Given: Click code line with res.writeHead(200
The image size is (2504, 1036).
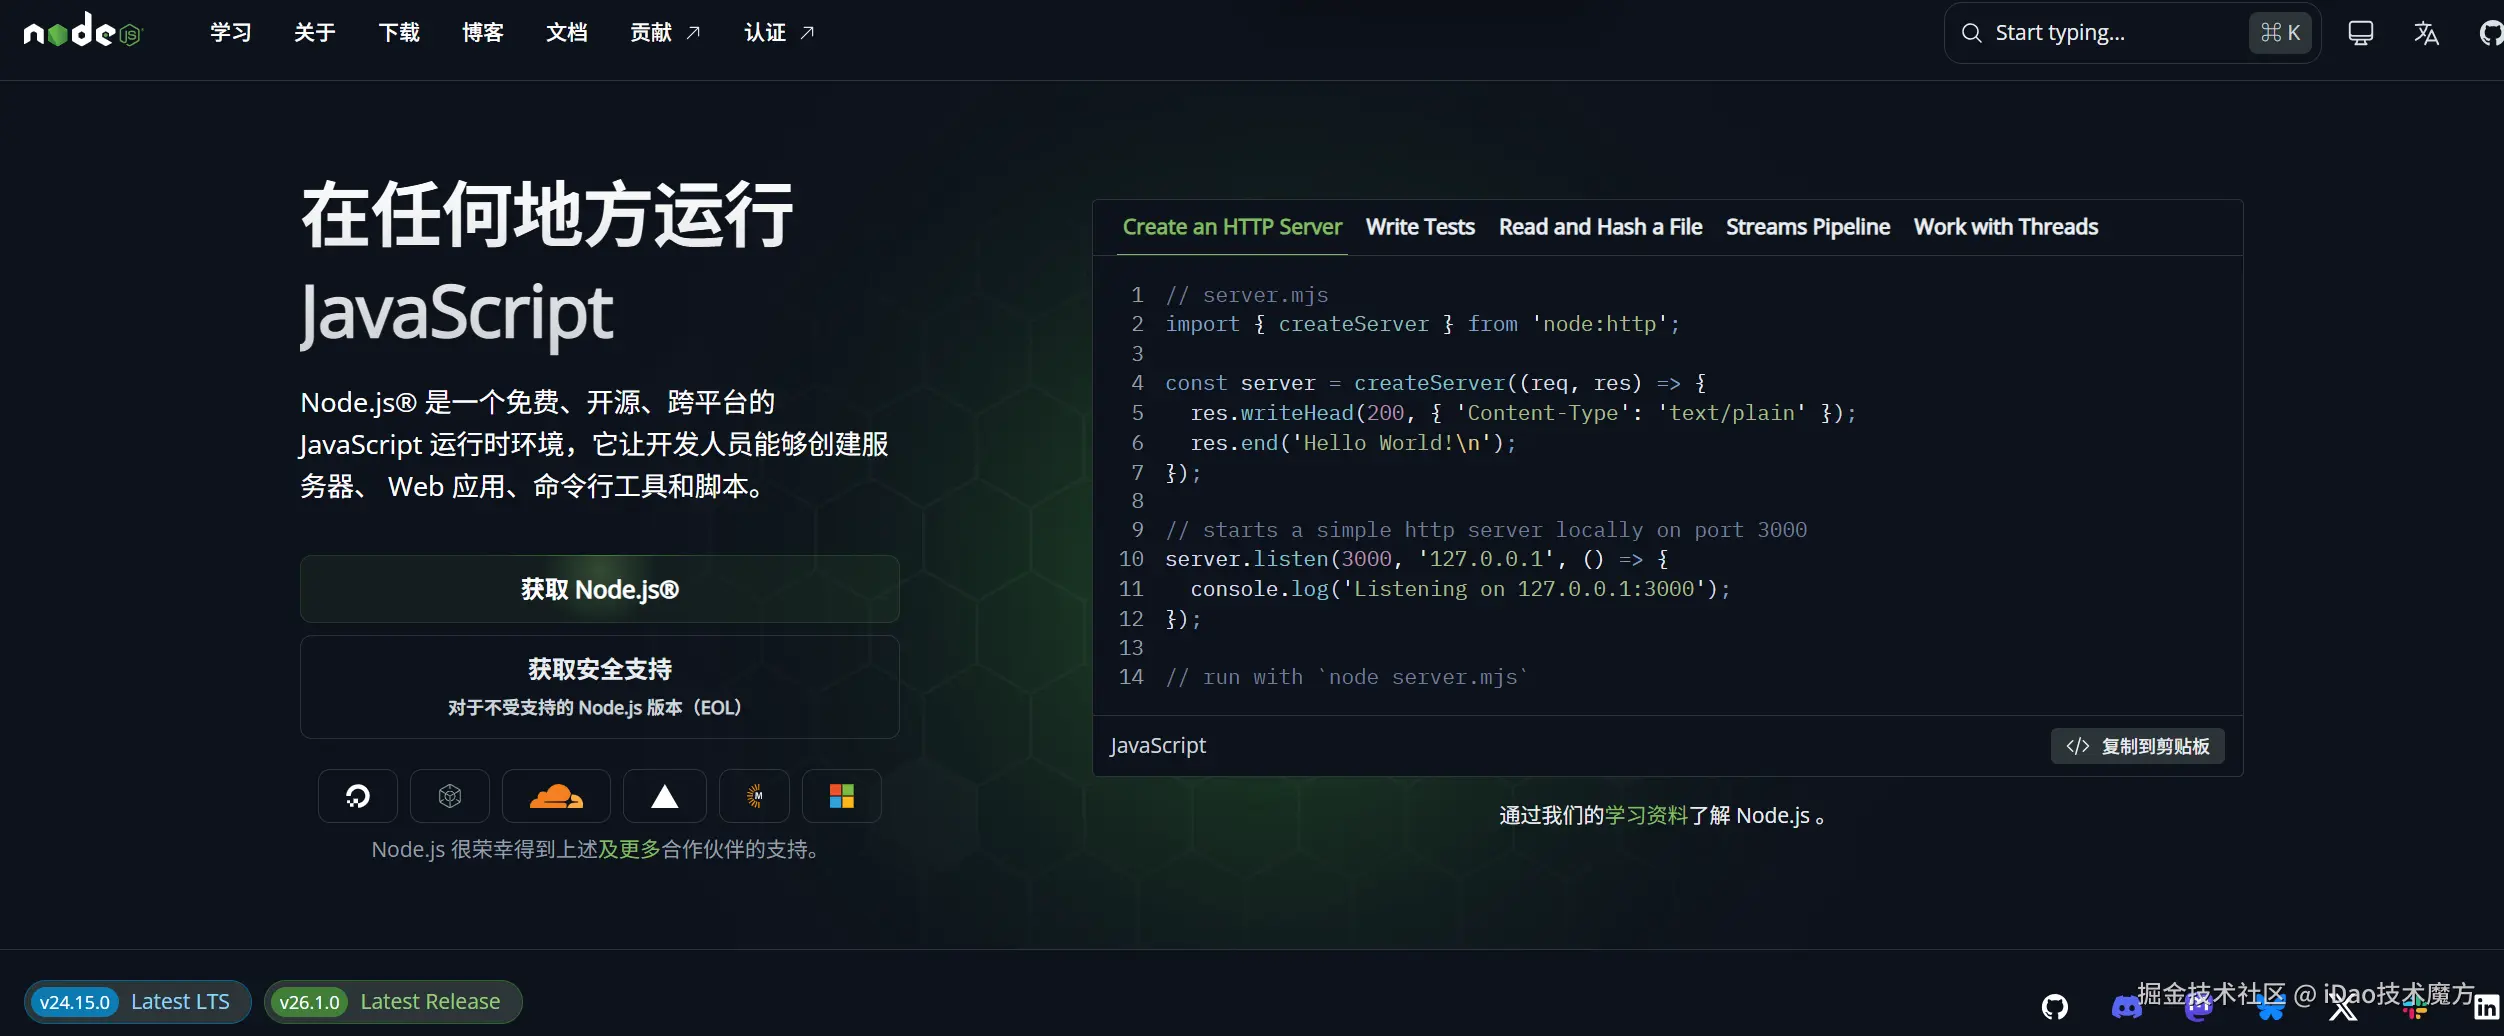Looking at the screenshot, I should [x=1523, y=413].
